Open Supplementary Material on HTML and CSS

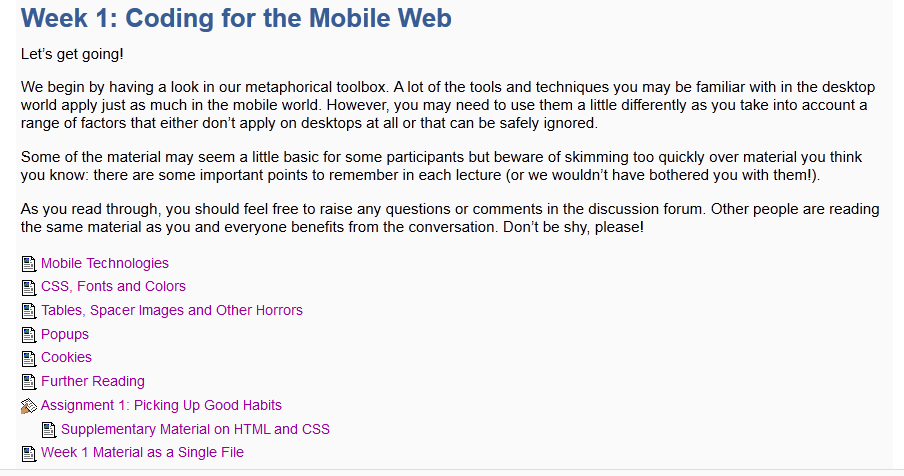point(195,430)
